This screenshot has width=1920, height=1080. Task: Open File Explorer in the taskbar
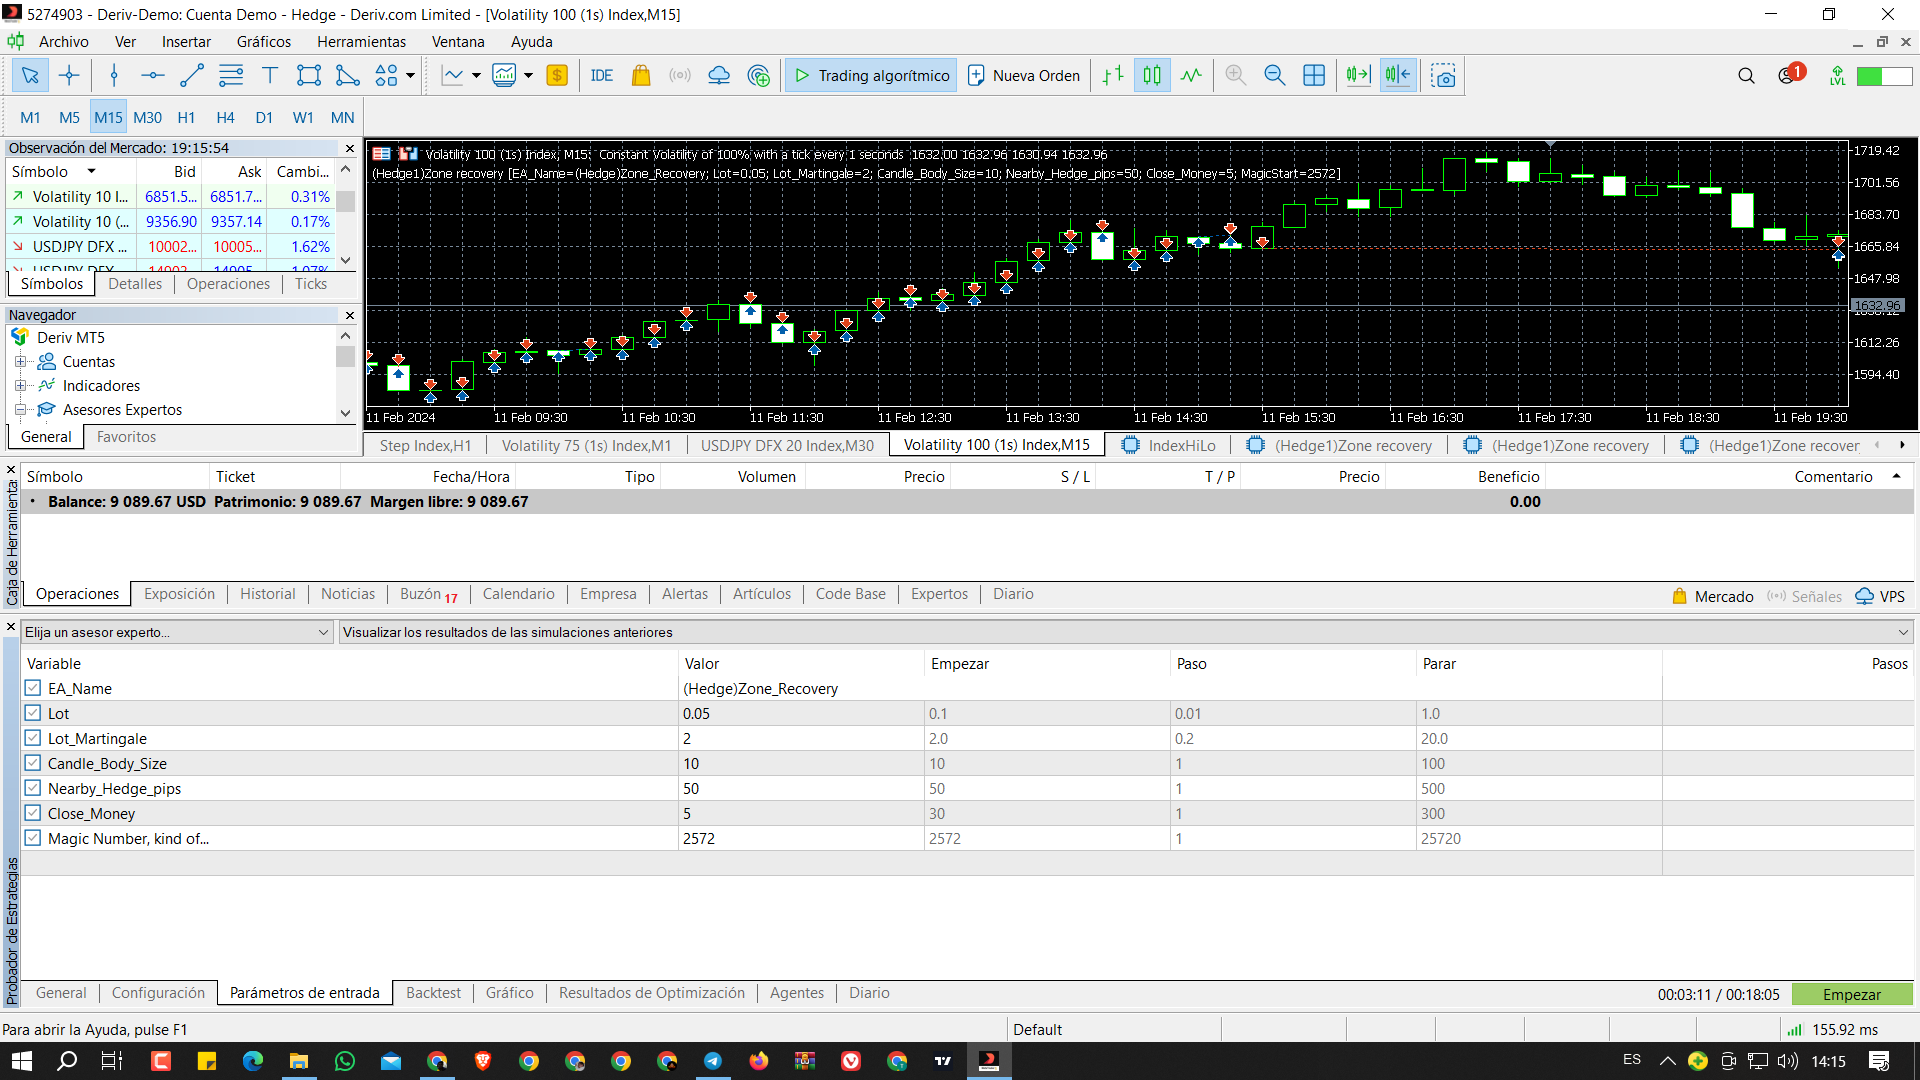click(299, 1061)
